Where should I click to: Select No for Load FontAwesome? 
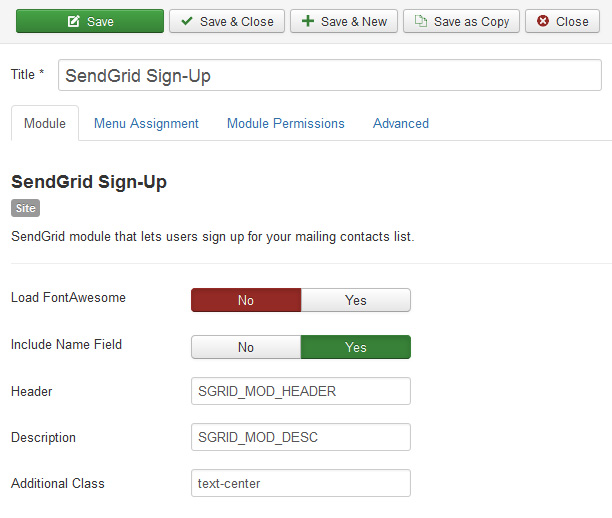click(246, 300)
